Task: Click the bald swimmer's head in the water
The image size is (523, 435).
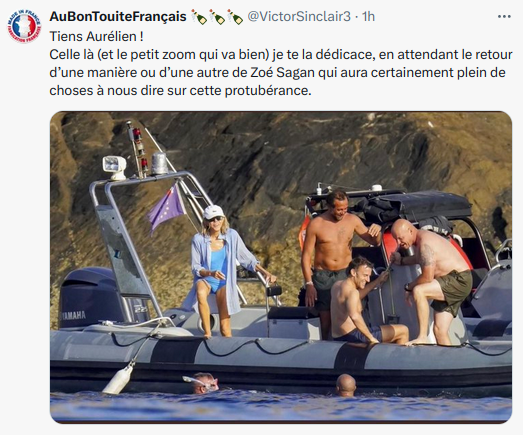Action: (346, 385)
